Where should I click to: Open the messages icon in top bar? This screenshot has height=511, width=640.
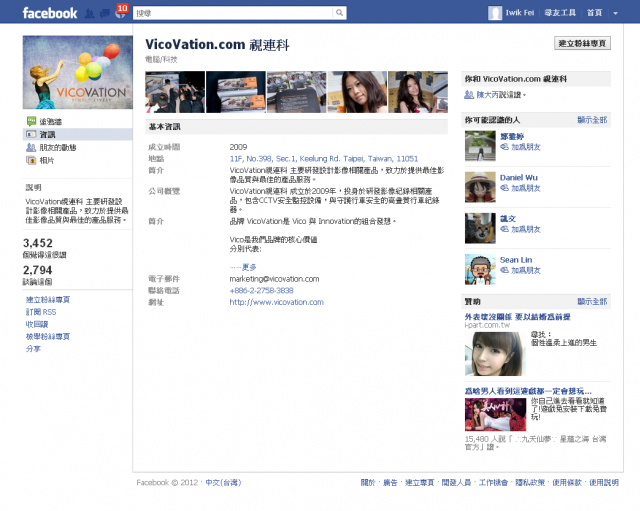(x=105, y=13)
